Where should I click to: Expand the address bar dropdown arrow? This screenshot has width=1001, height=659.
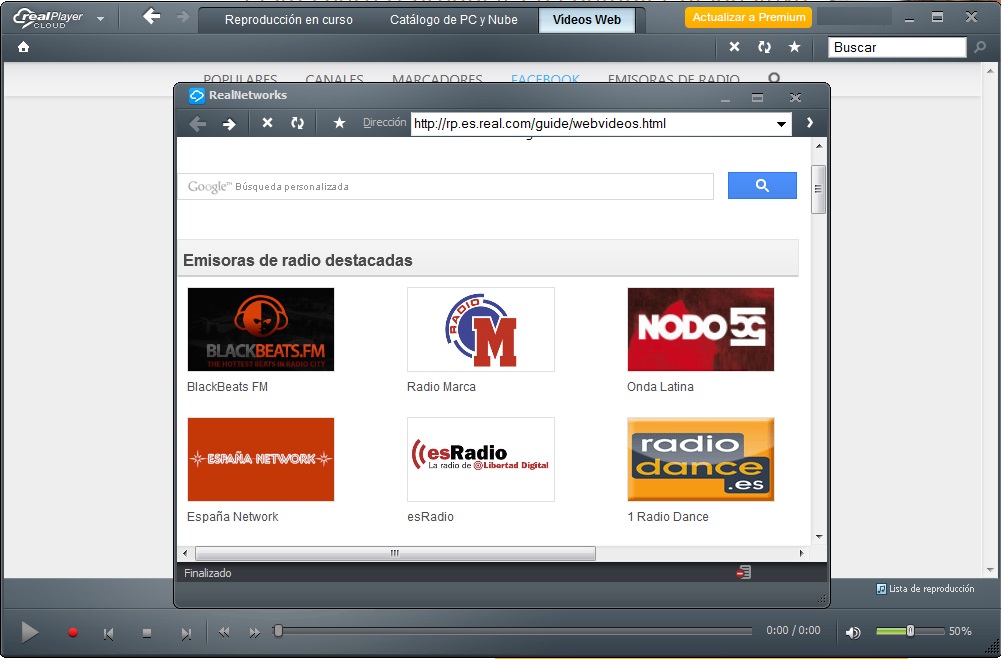pos(781,124)
